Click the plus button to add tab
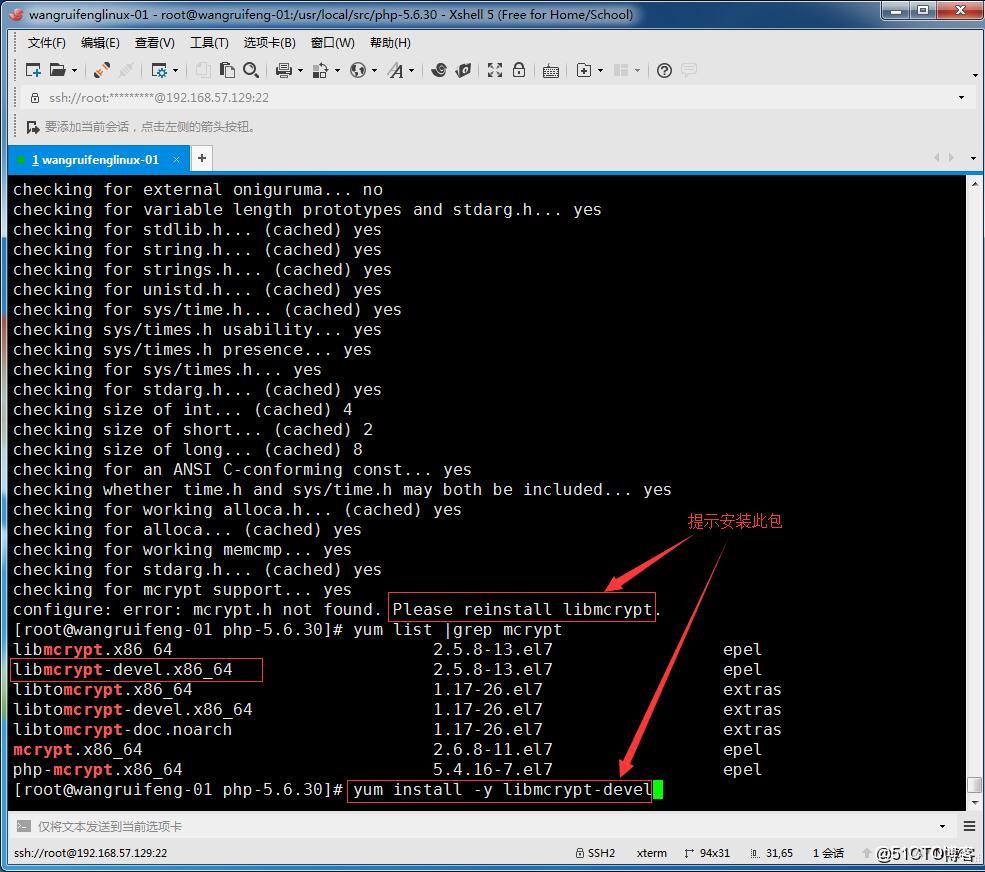The image size is (985, 872). (202, 158)
